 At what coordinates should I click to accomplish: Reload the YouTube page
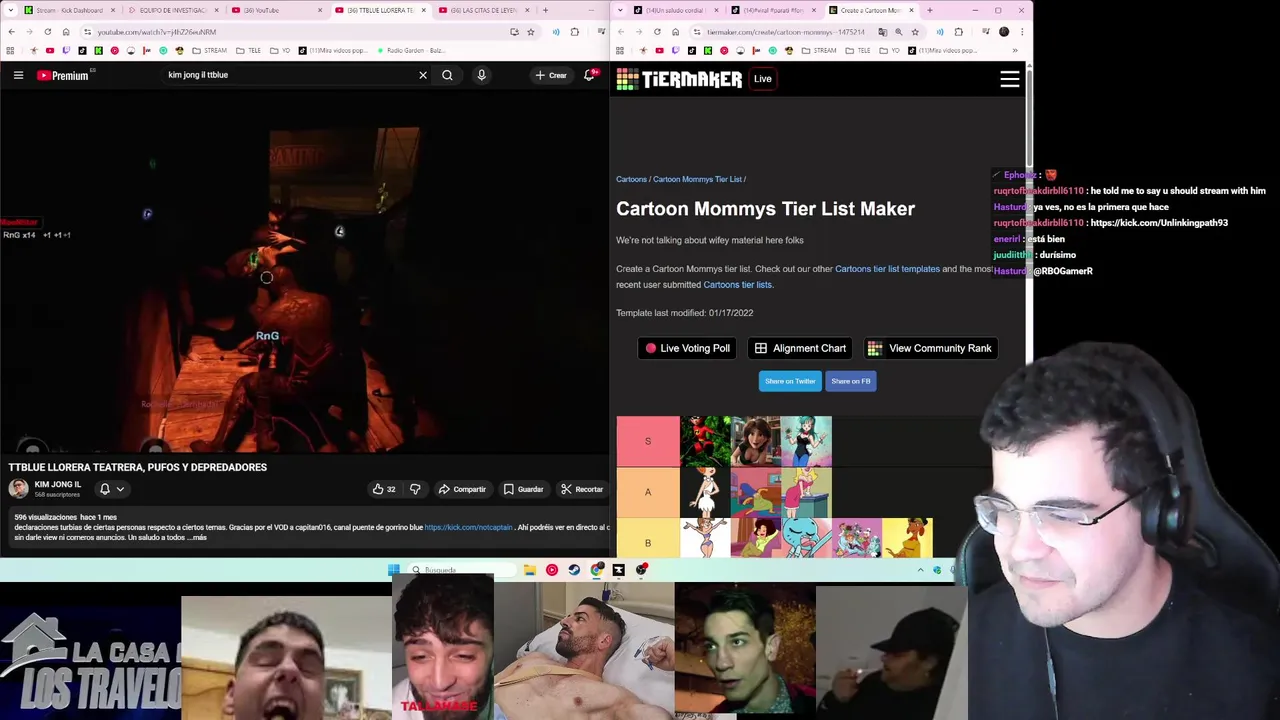[x=47, y=32]
